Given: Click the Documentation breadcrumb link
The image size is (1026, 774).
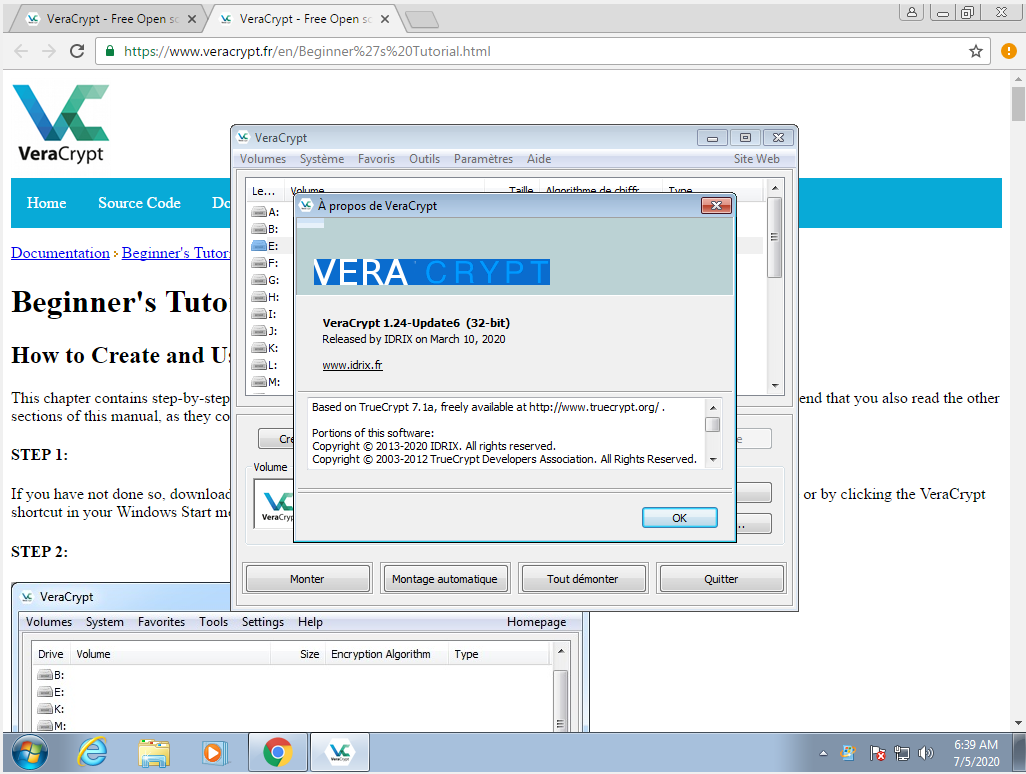Looking at the screenshot, I should pyautogui.click(x=60, y=253).
